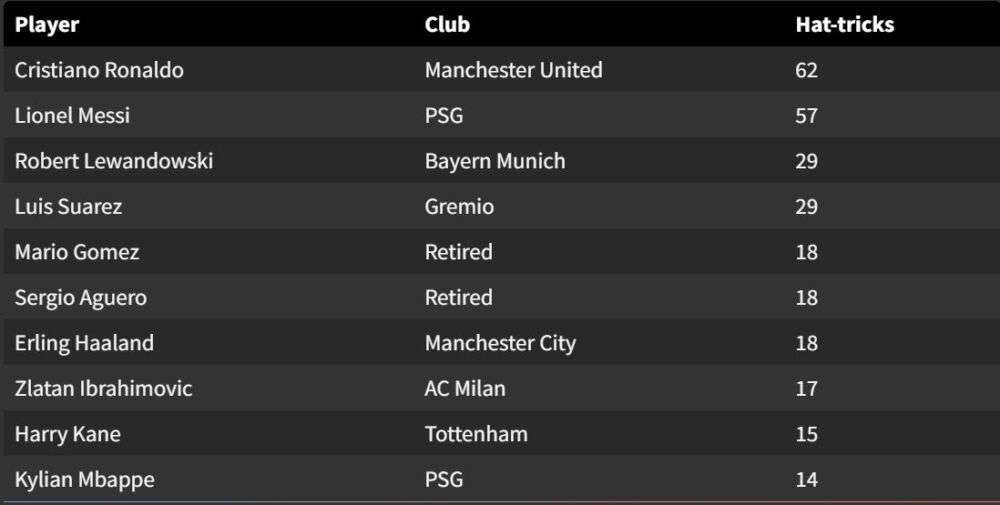The height and width of the screenshot is (505, 1000).
Task: Click the Player column header
Action: pyautogui.click(x=47, y=25)
